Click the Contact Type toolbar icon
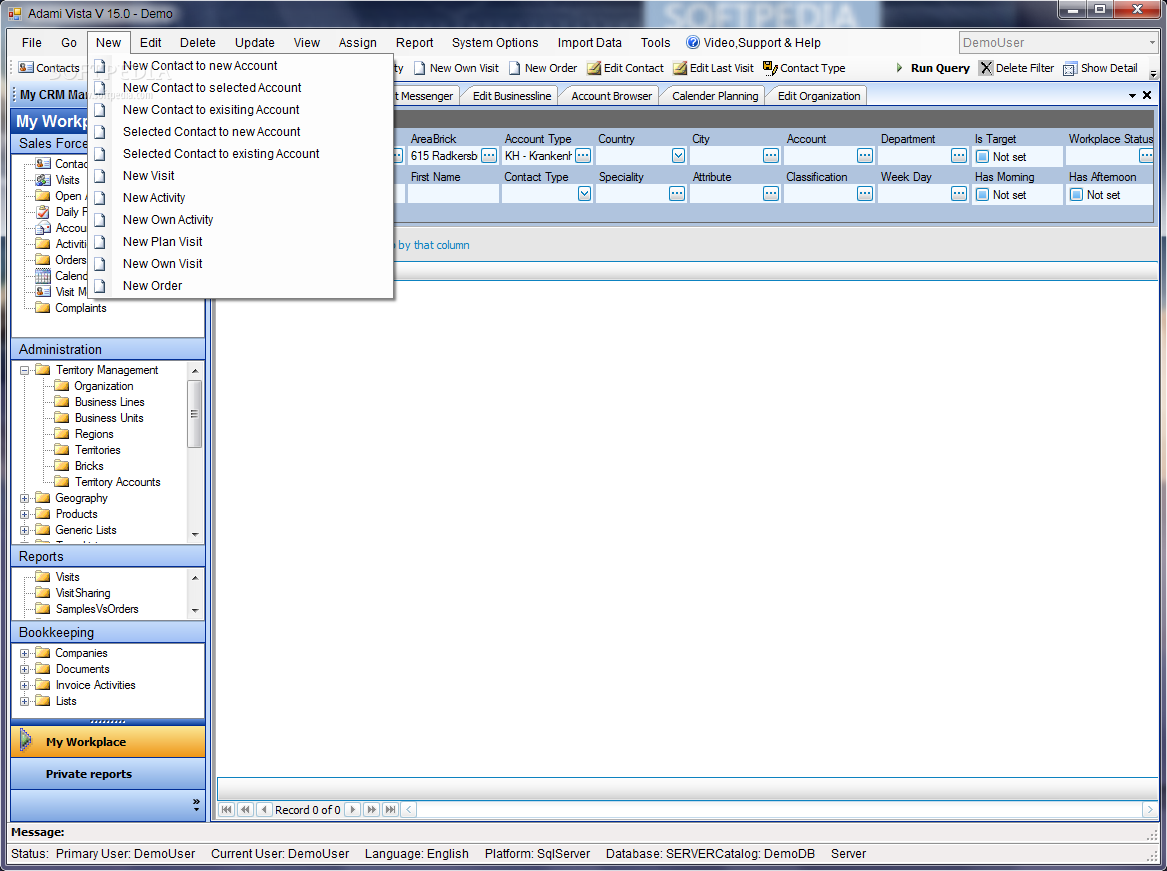The height and width of the screenshot is (871, 1167). coord(770,68)
